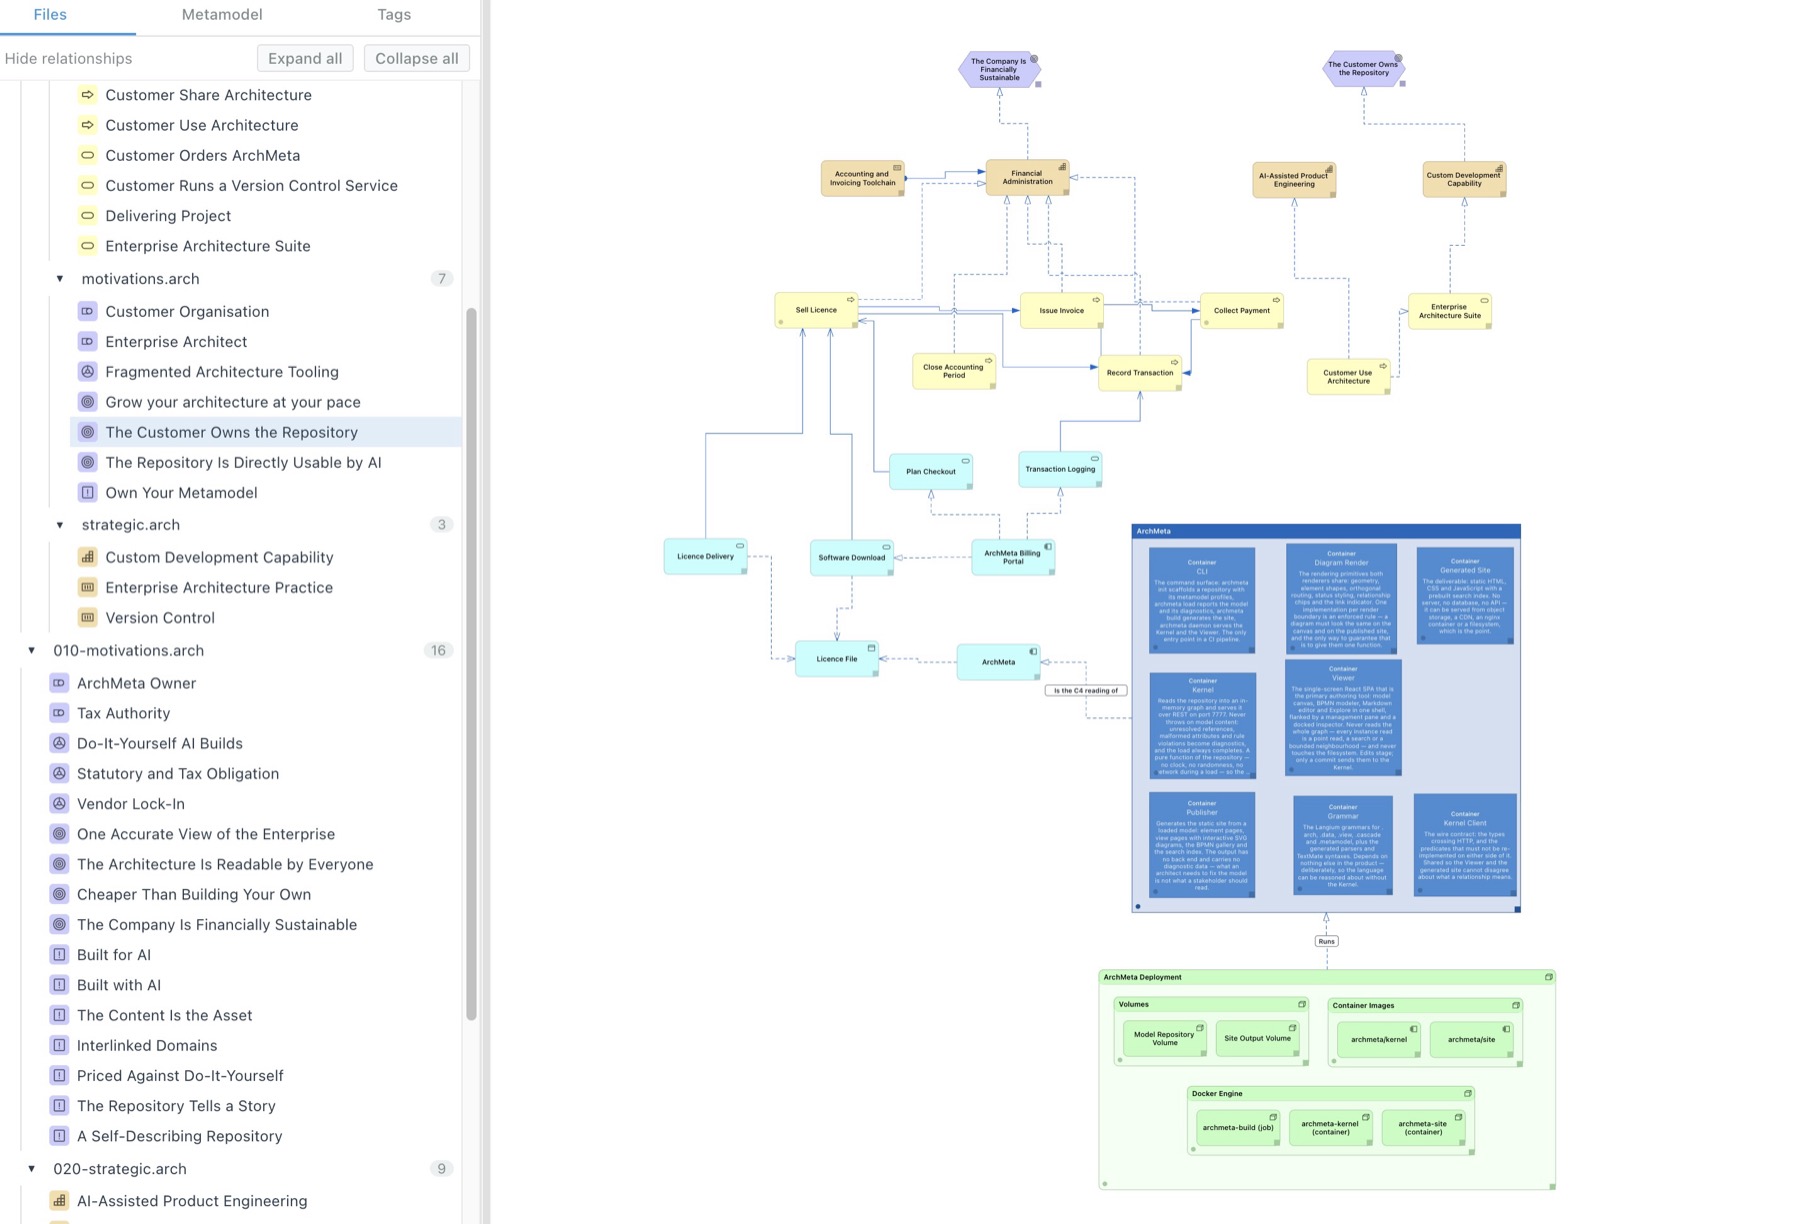Collapse the 020-strategic.arch file node

coord(32,1169)
